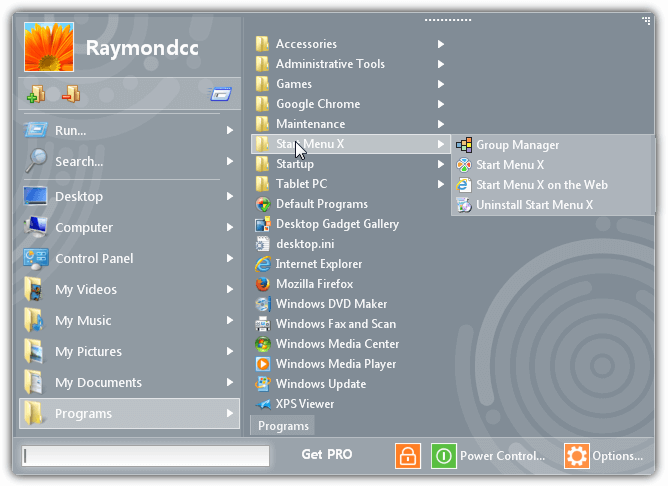Click the Run... label
The image size is (668, 486).
tap(70, 130)
